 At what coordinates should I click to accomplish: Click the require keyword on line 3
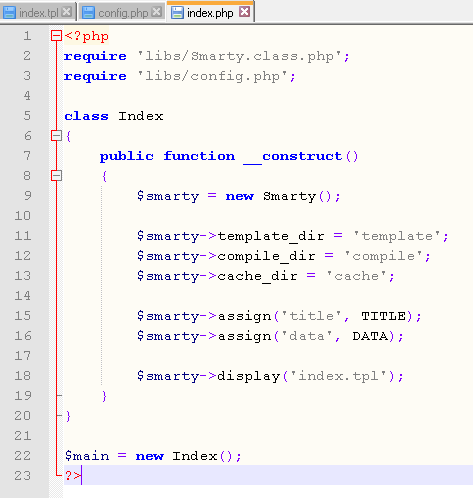[x=95, y=77]
